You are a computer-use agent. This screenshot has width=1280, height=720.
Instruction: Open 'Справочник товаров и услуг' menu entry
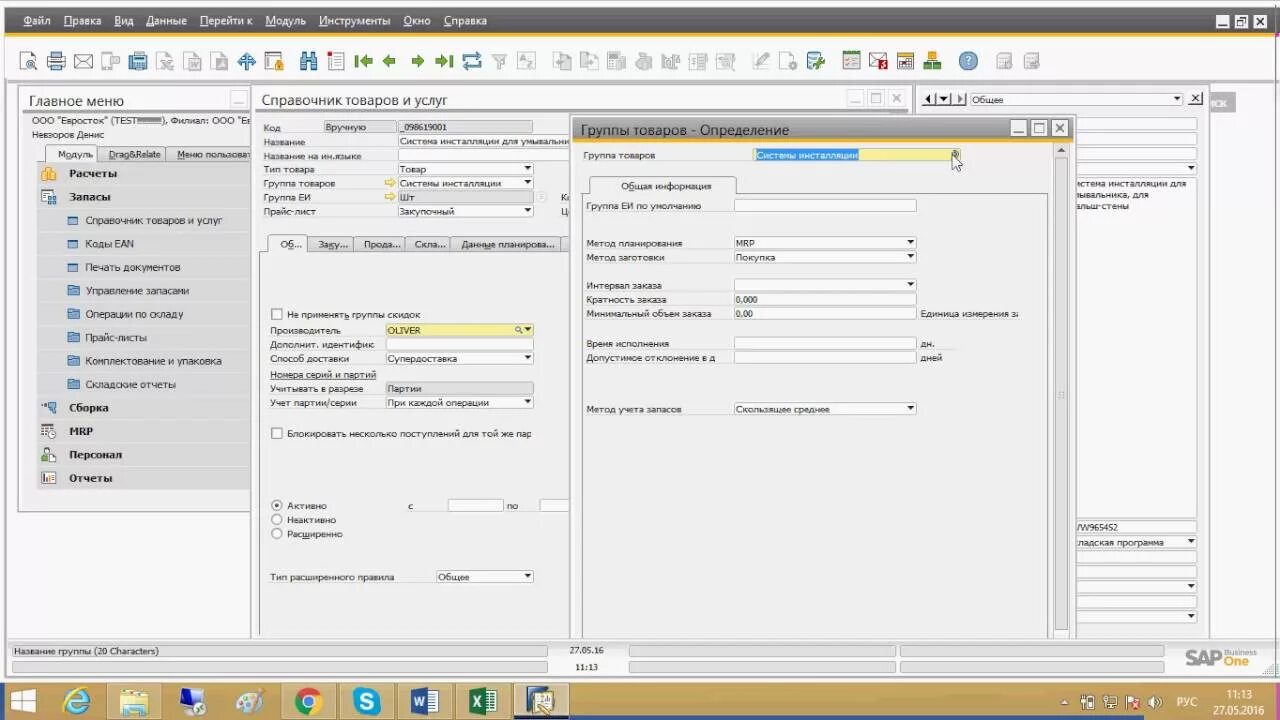[x=153, y=220]
